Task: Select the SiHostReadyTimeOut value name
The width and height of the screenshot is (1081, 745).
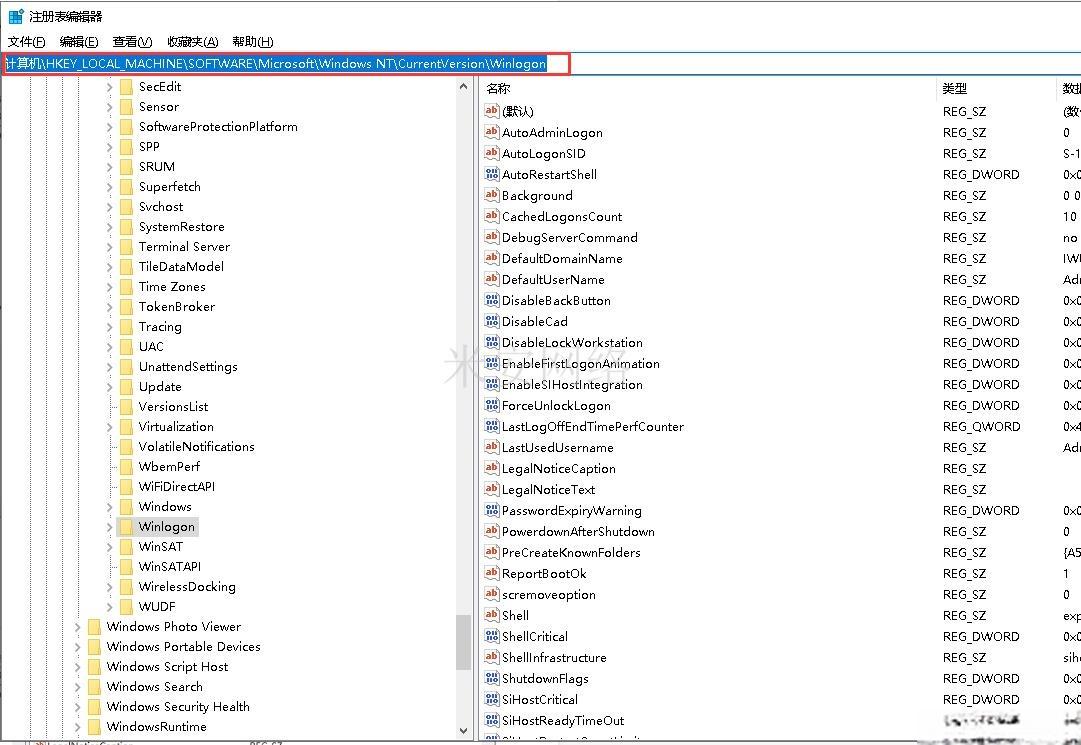Action: (563, 721)
